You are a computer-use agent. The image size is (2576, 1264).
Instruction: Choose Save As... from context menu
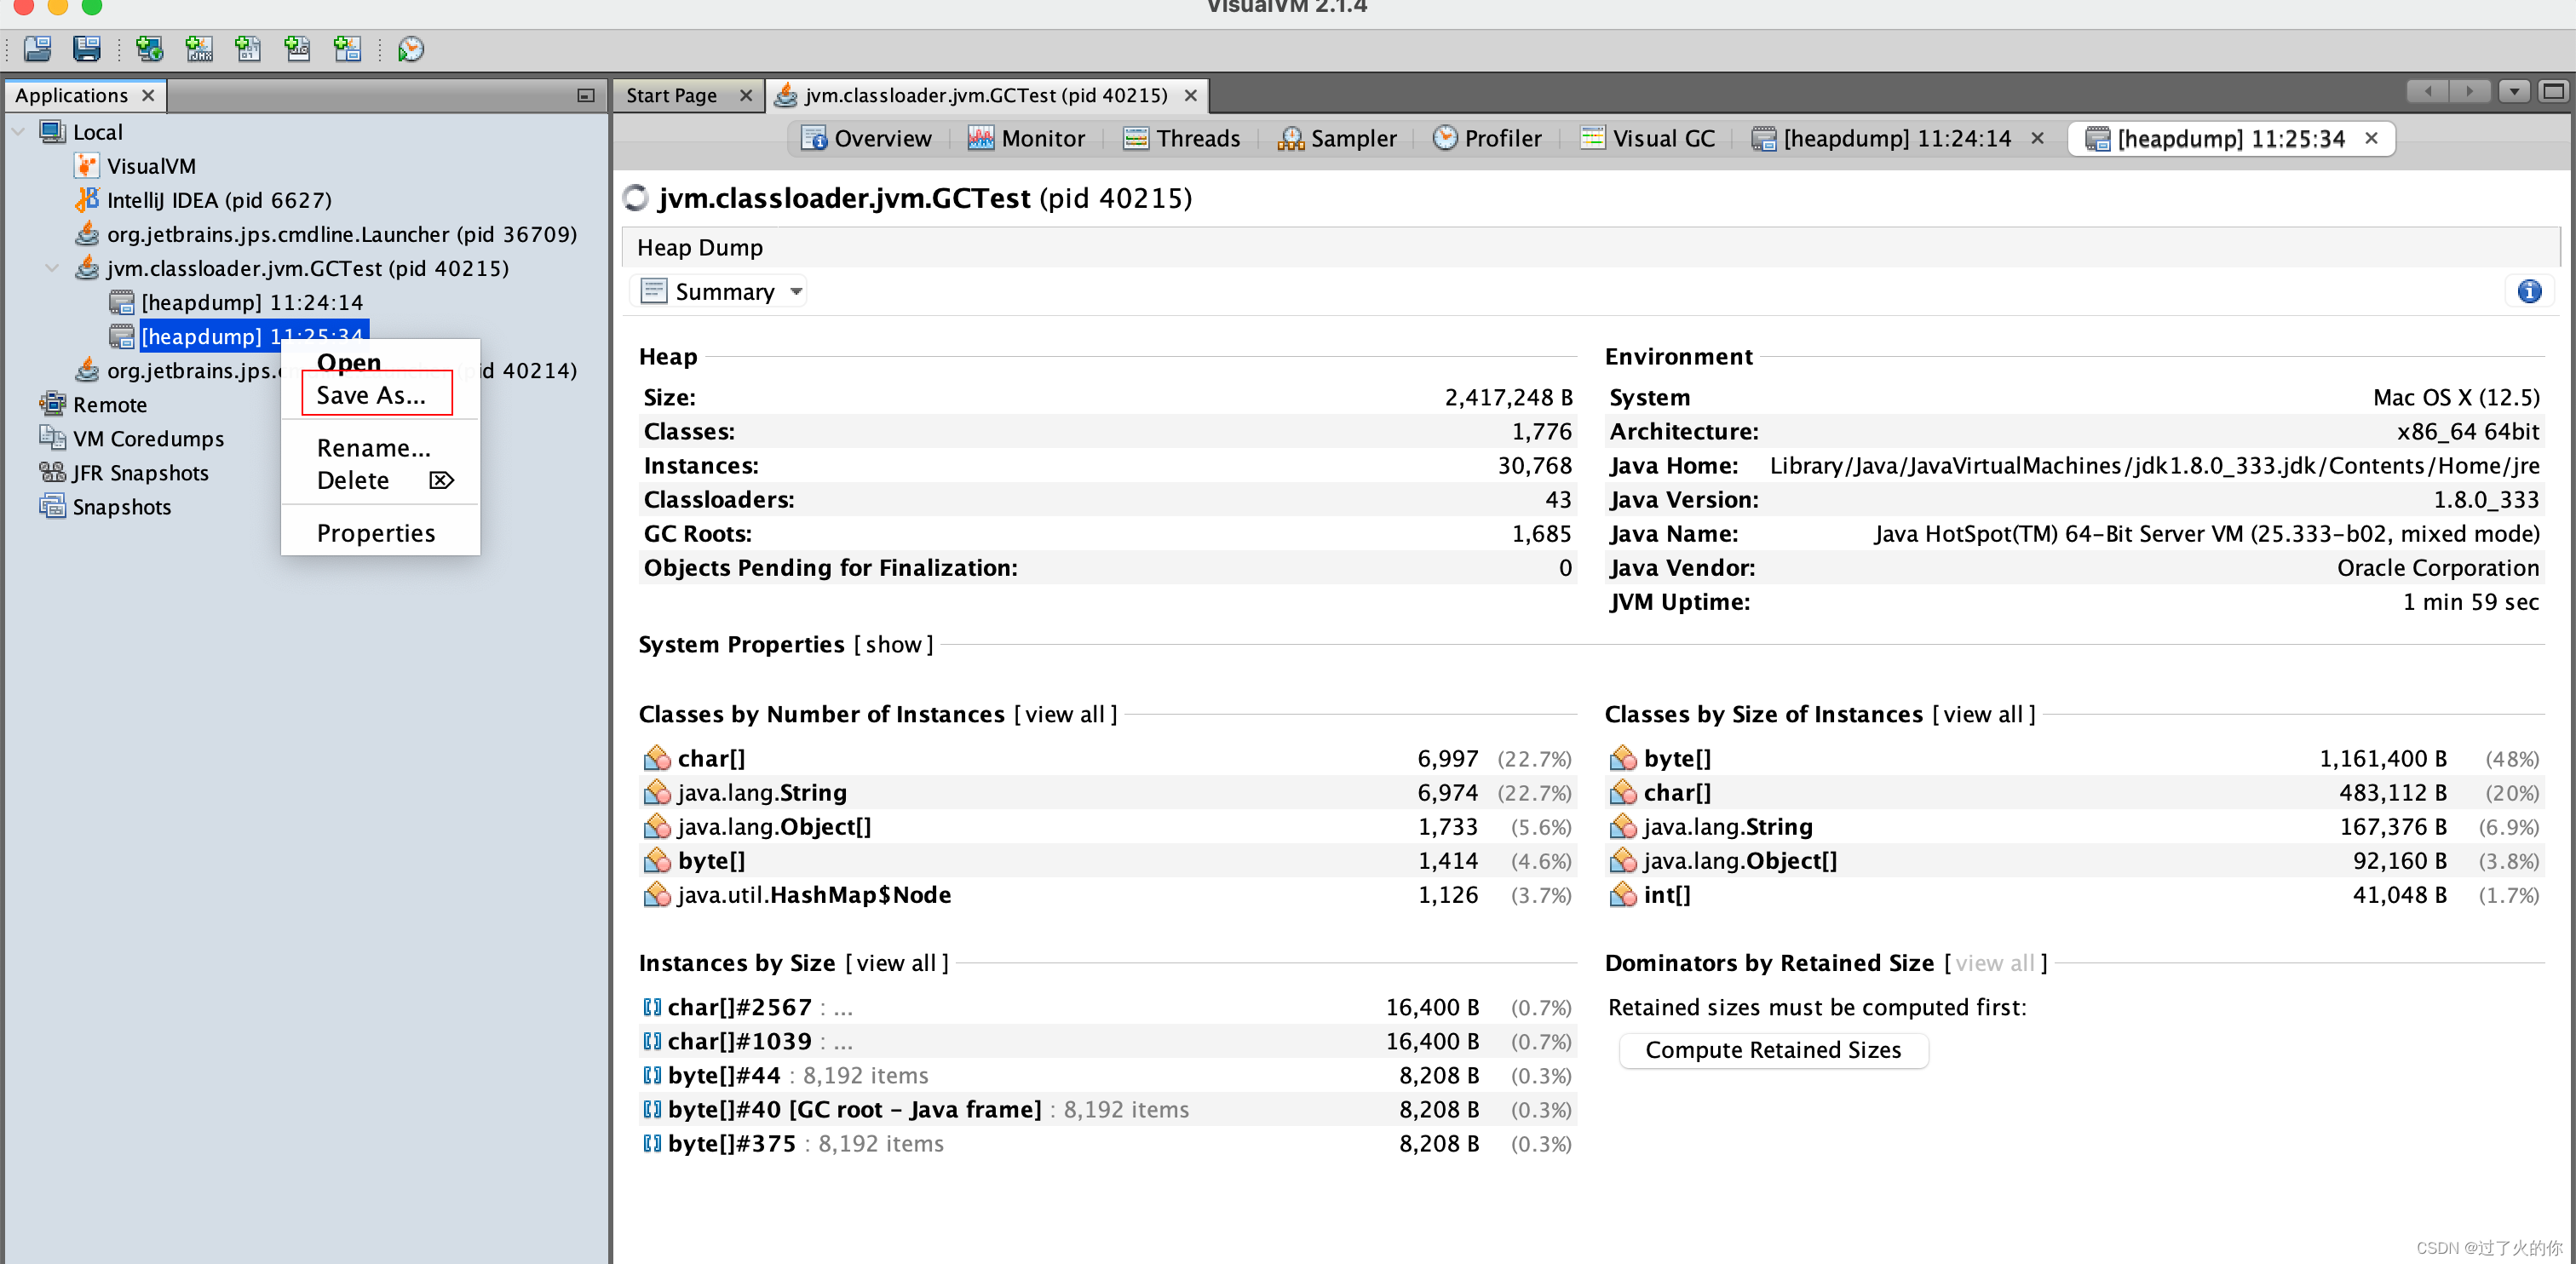(x=371, y=395)
